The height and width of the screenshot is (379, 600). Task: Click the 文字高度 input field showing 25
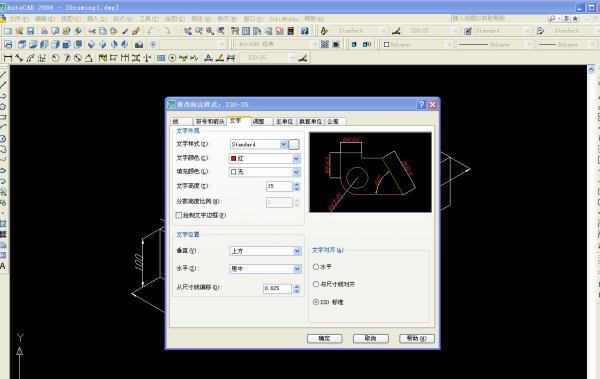click(279, 186)
